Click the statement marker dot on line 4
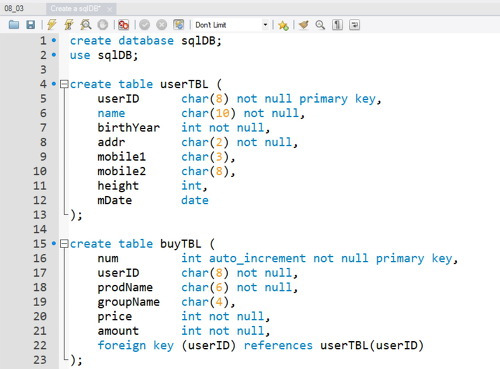The image size is (500, 369). (x=54, y=84)
